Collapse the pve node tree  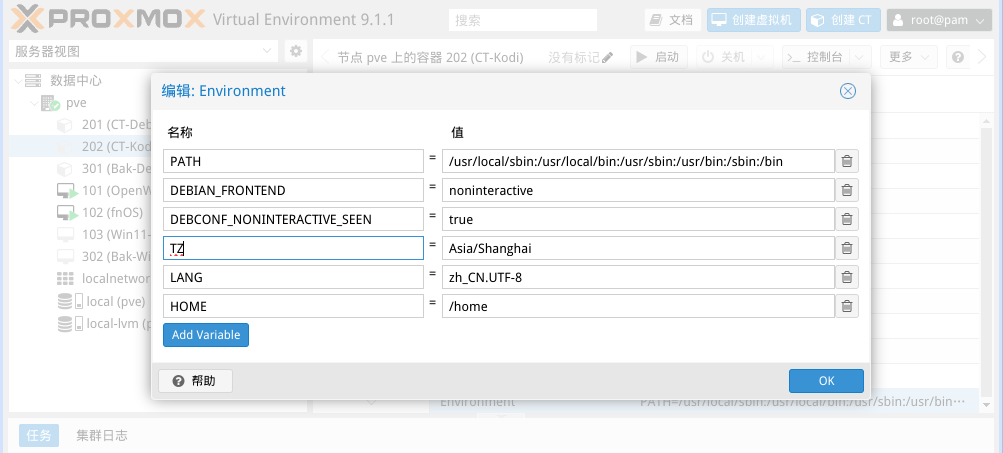pos(34,103)
